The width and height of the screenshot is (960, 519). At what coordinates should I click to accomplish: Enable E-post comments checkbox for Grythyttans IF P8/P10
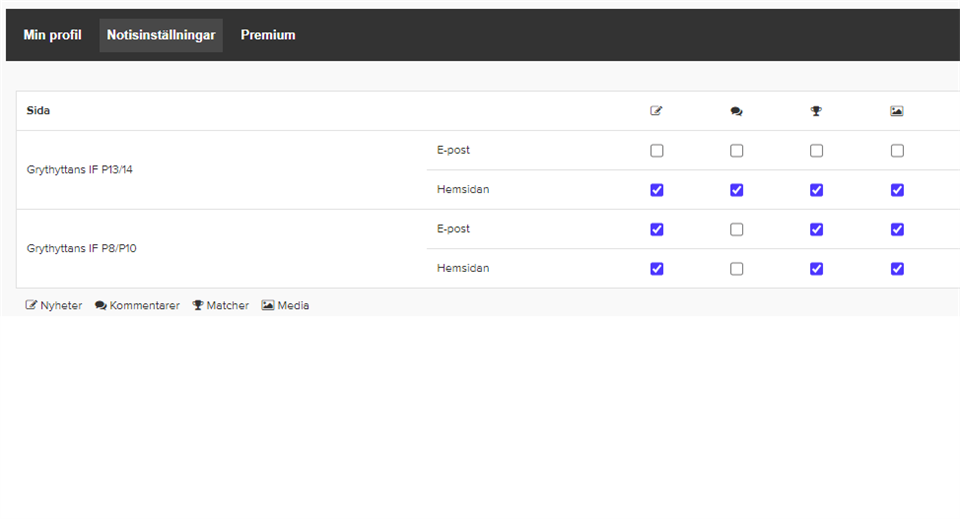click(737, 229)
